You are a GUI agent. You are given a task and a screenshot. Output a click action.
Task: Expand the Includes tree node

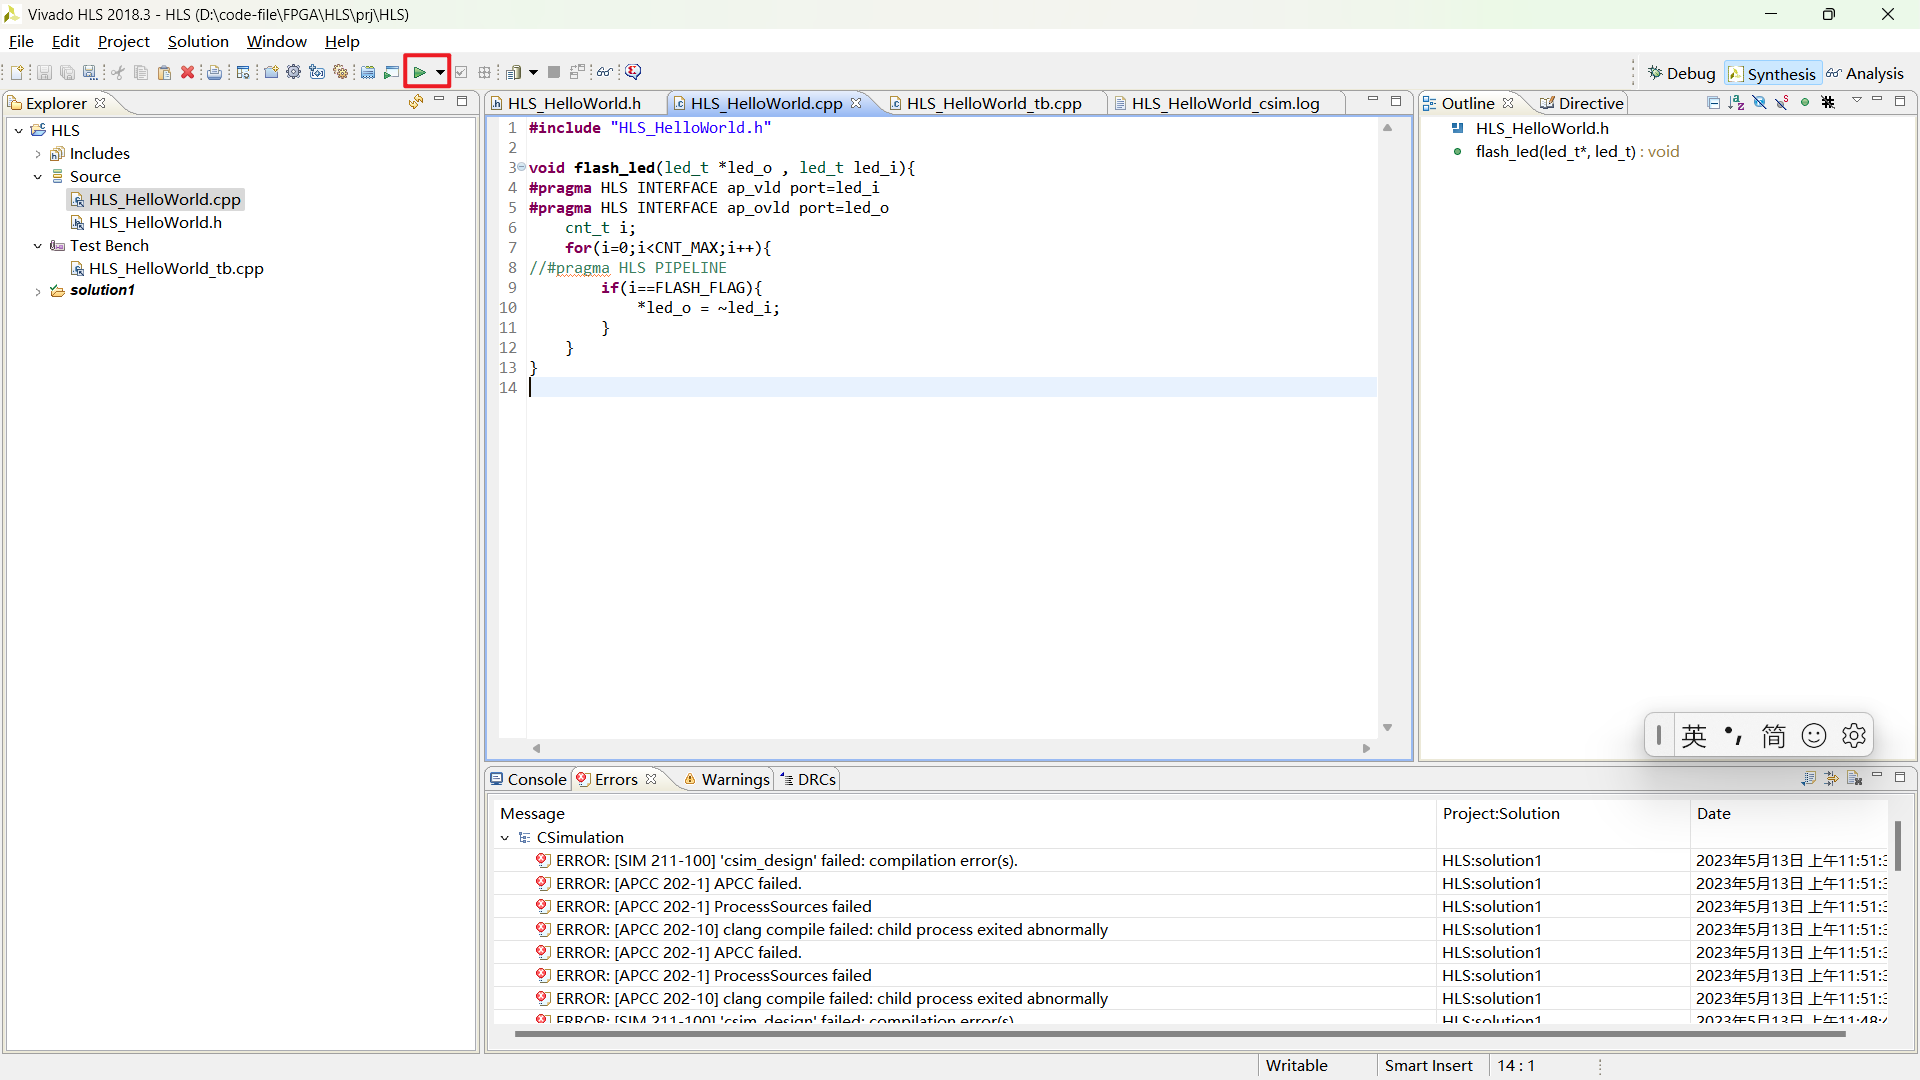38,154
